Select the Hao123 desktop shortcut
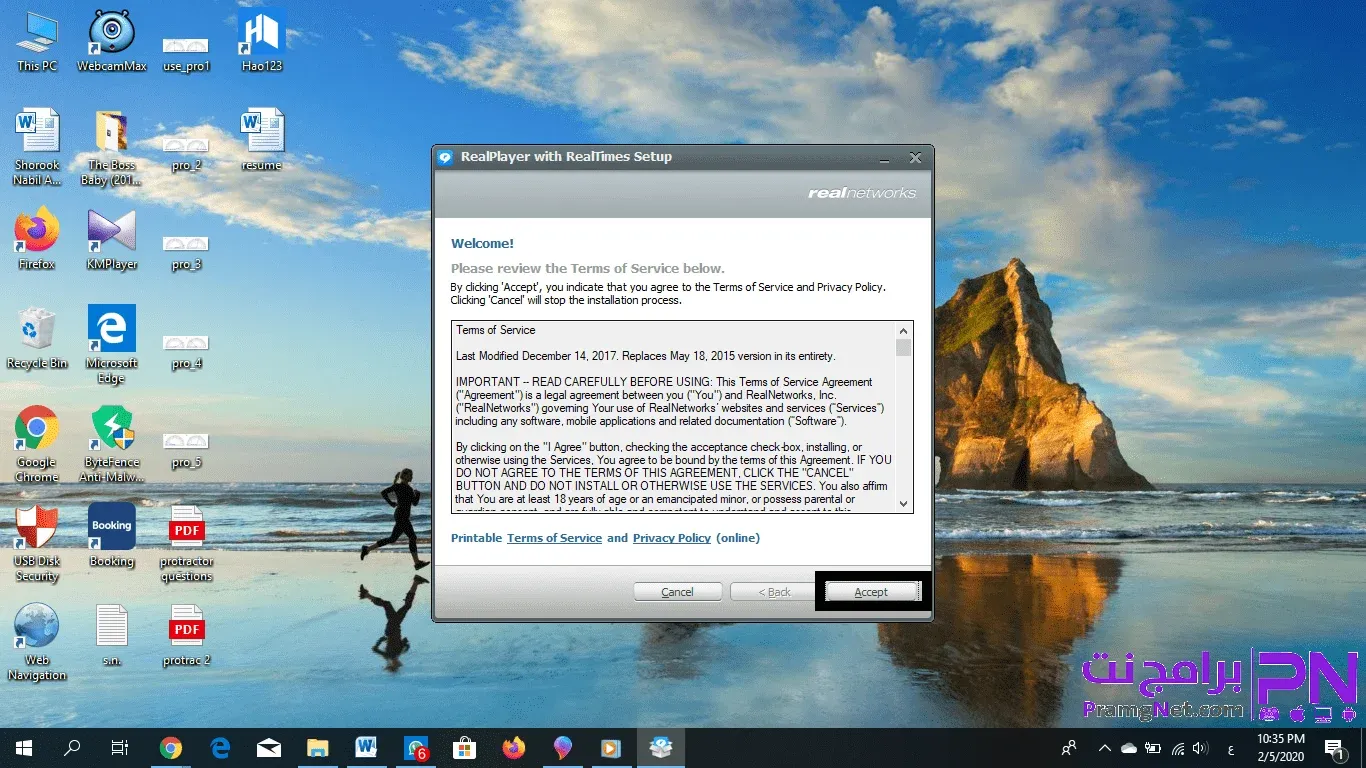1366x768 pixels. [x=262, y=42]
